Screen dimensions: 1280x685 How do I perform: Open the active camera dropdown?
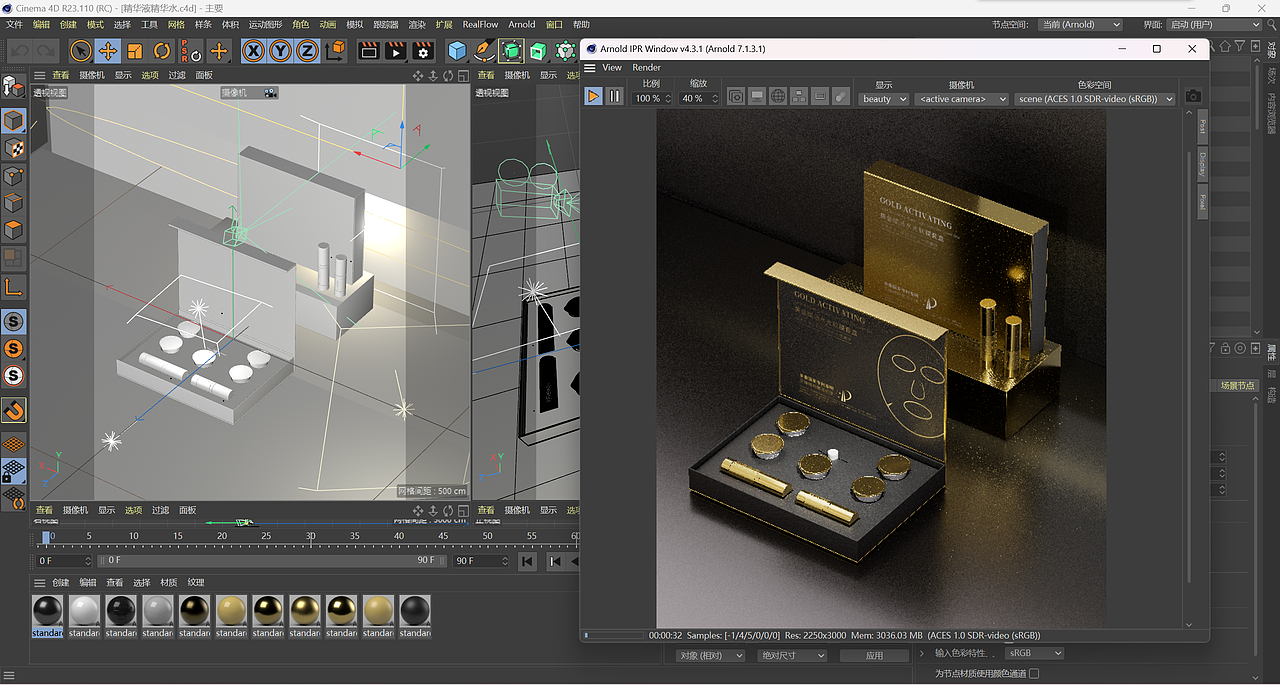(x=962, y=99)
